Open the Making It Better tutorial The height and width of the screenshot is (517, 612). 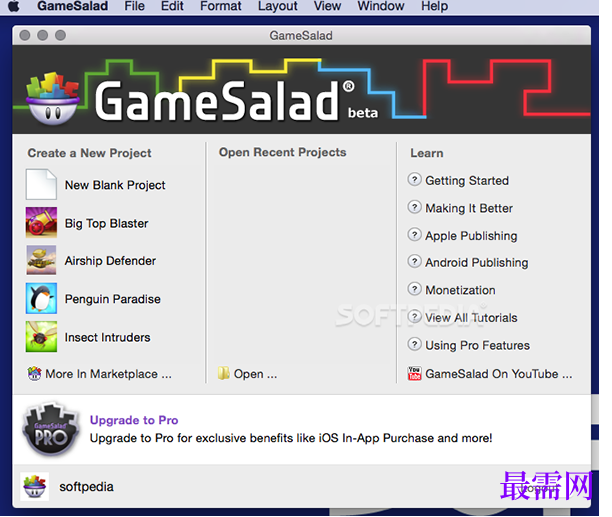pyautogui.click(x=469, y=208)
